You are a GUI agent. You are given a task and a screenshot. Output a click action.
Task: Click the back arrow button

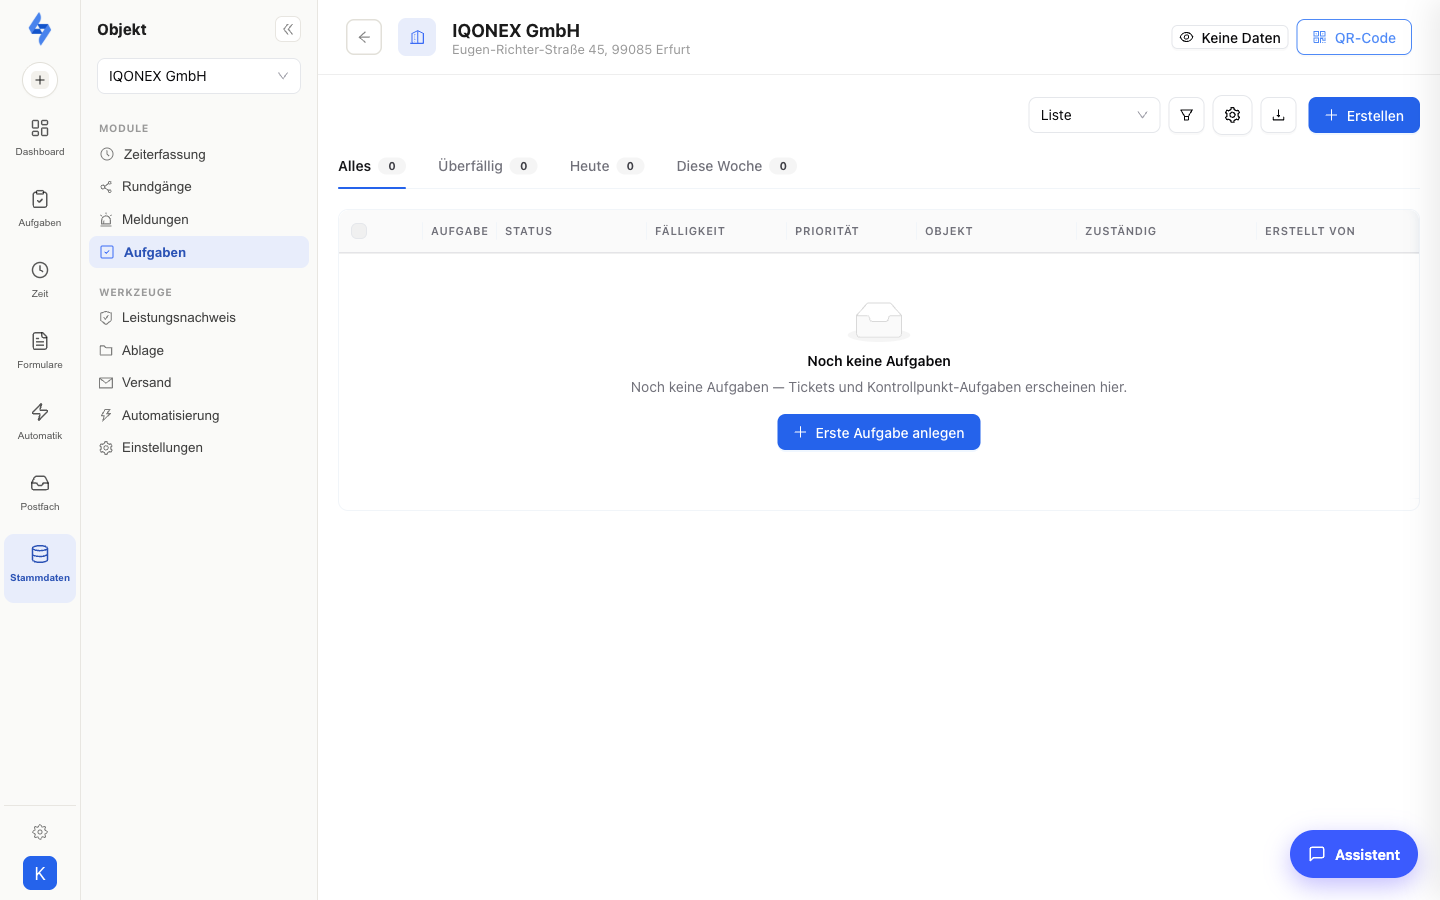coord(364,37)
